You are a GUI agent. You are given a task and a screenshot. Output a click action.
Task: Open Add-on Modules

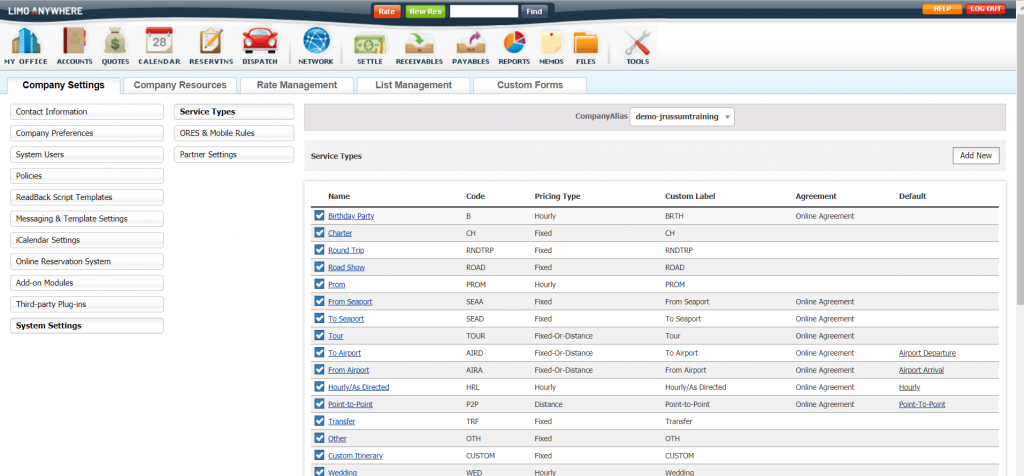point(87,283)
